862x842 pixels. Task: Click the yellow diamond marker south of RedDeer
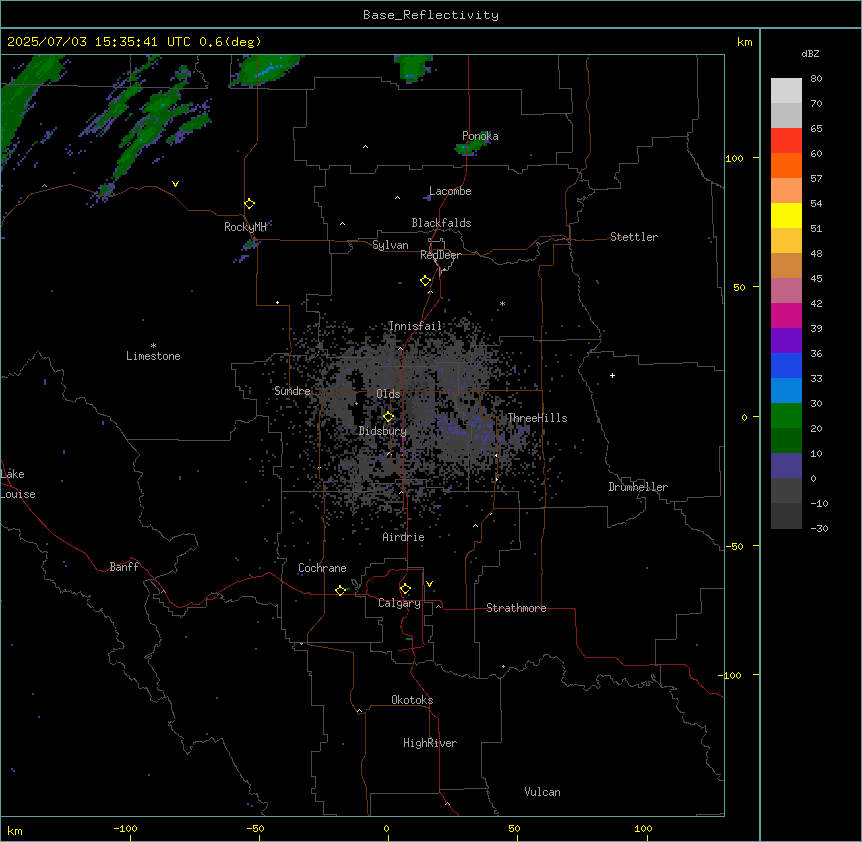coord(425,280)
